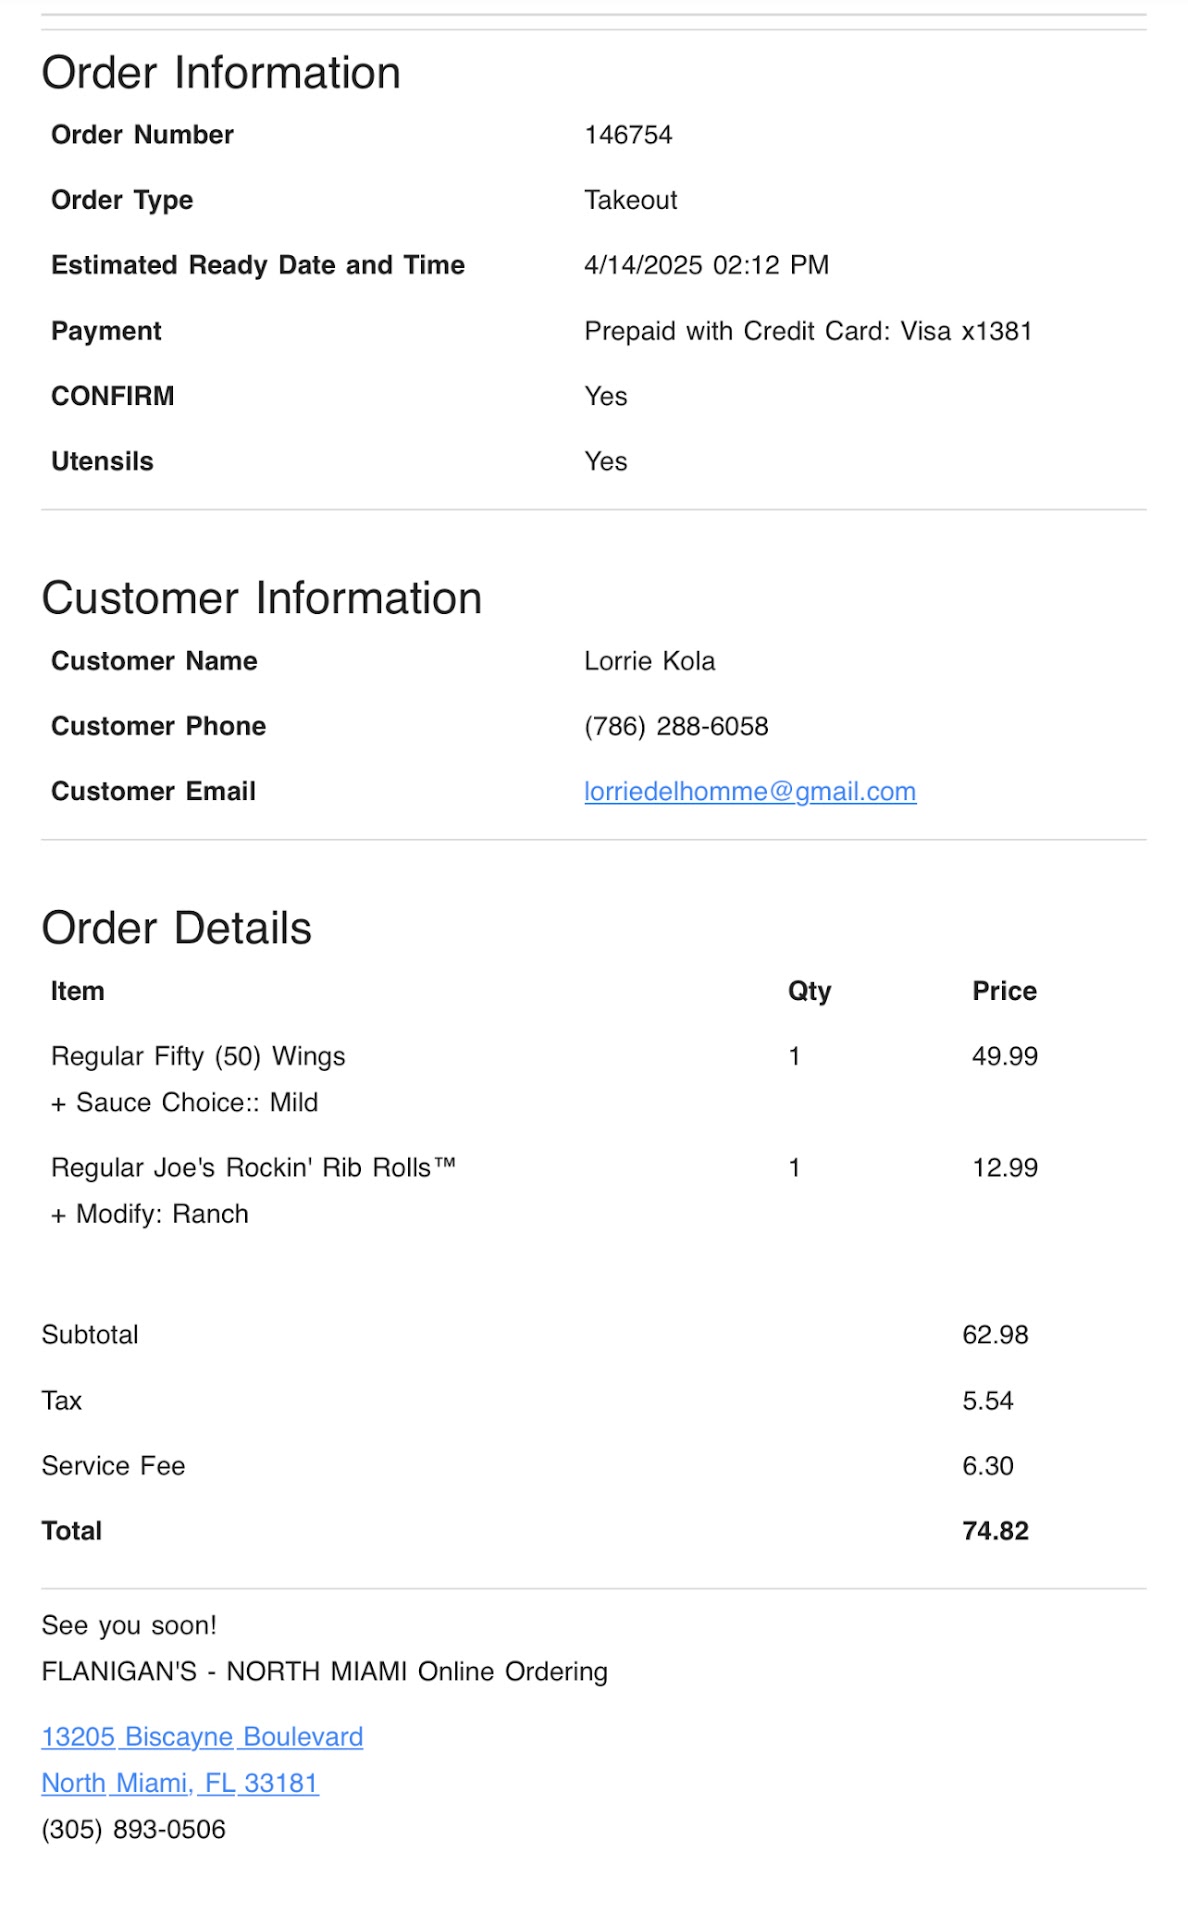Click the order number 146754
The height and width of the screenshot is (1920, 1188).
pos(628,135)
